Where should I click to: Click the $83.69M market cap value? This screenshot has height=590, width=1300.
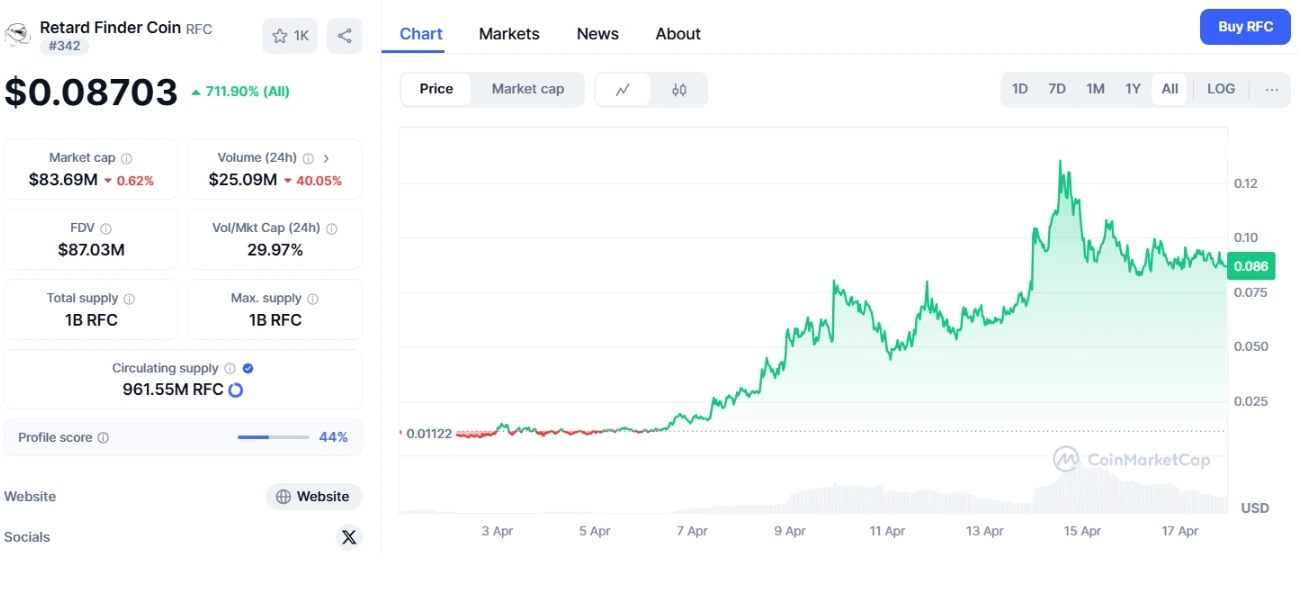(63, 180)
